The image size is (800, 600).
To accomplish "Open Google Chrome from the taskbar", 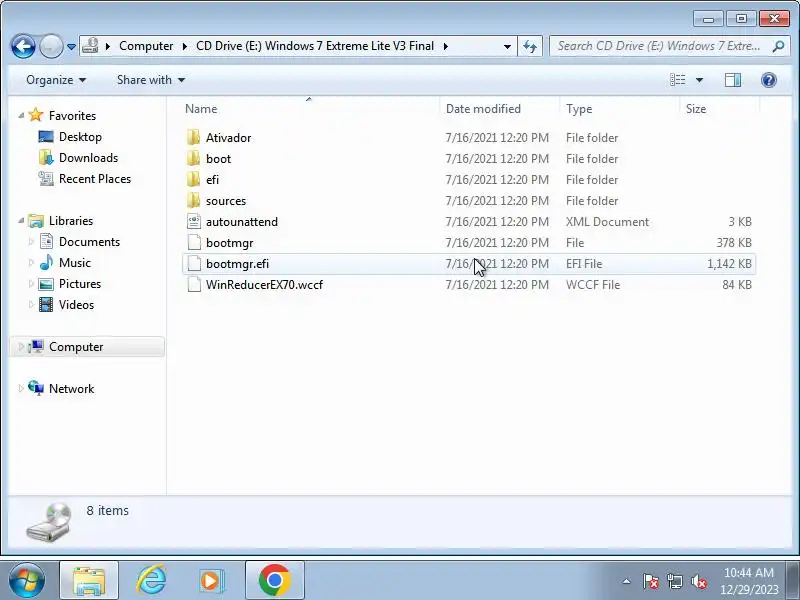I will 274,580.
